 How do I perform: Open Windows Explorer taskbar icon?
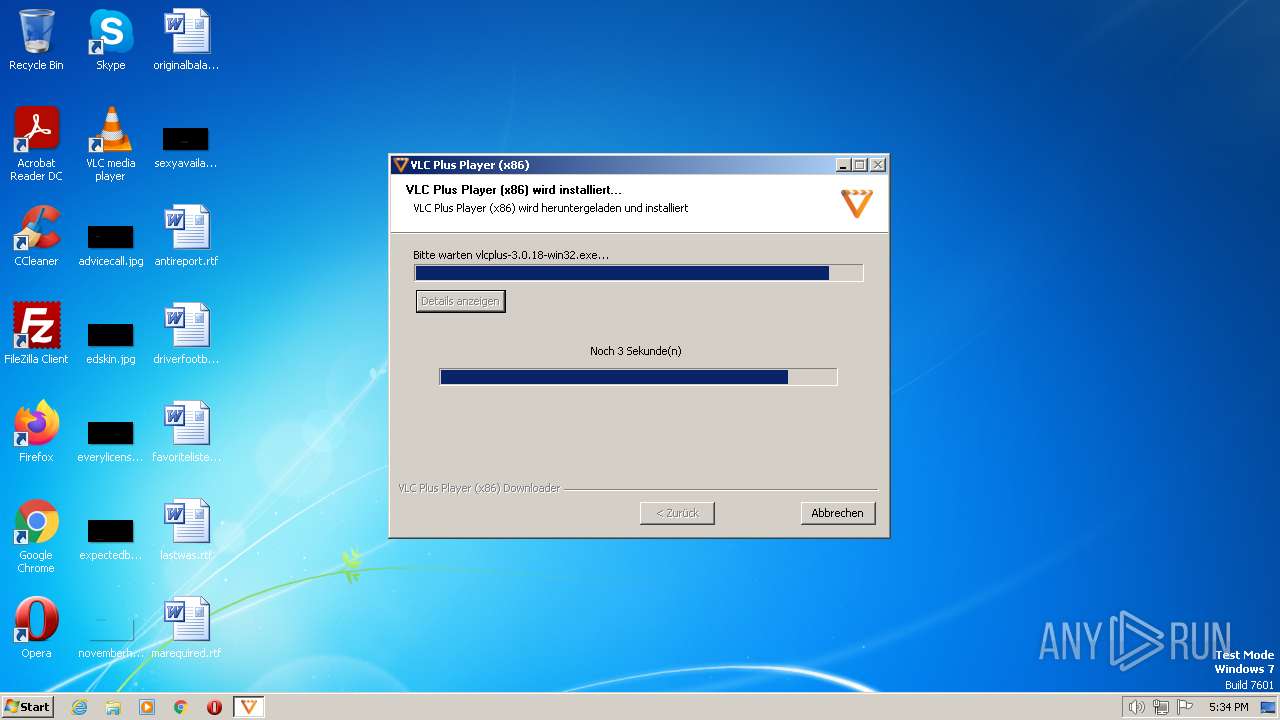point(113,707)
